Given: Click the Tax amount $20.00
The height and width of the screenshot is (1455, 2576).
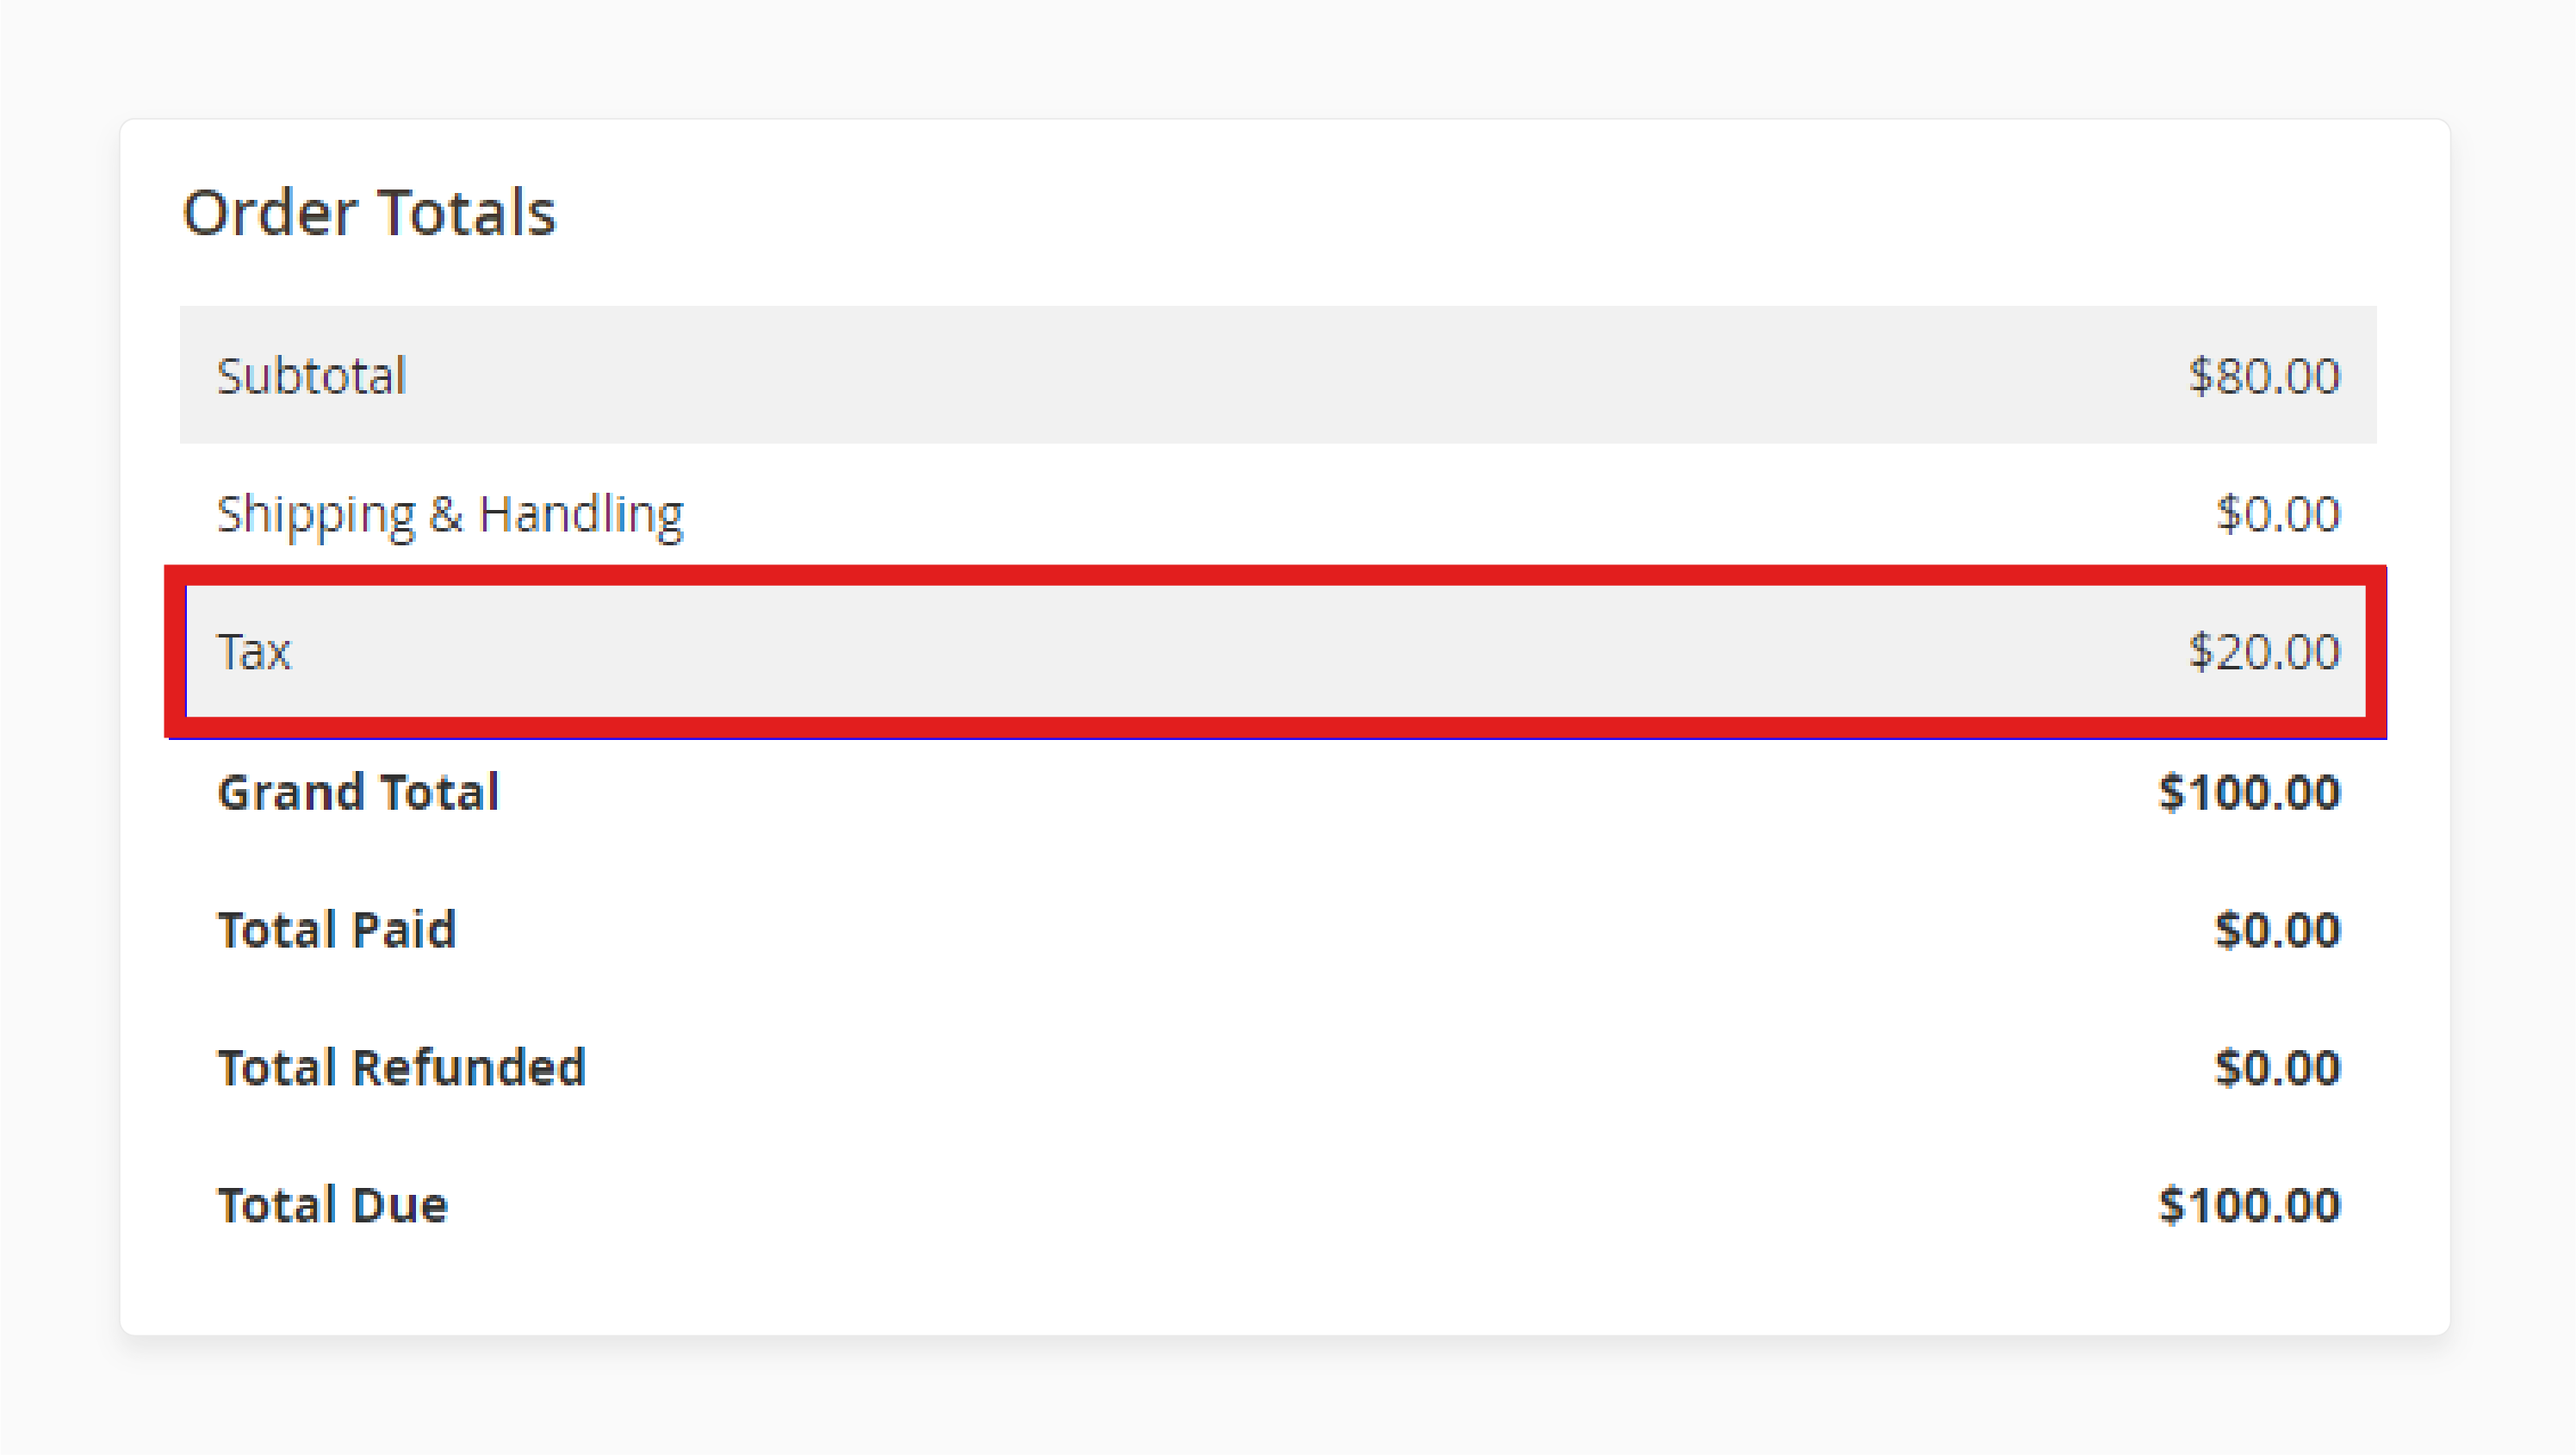Looking at the screenshot, I should pos(2267,650).
